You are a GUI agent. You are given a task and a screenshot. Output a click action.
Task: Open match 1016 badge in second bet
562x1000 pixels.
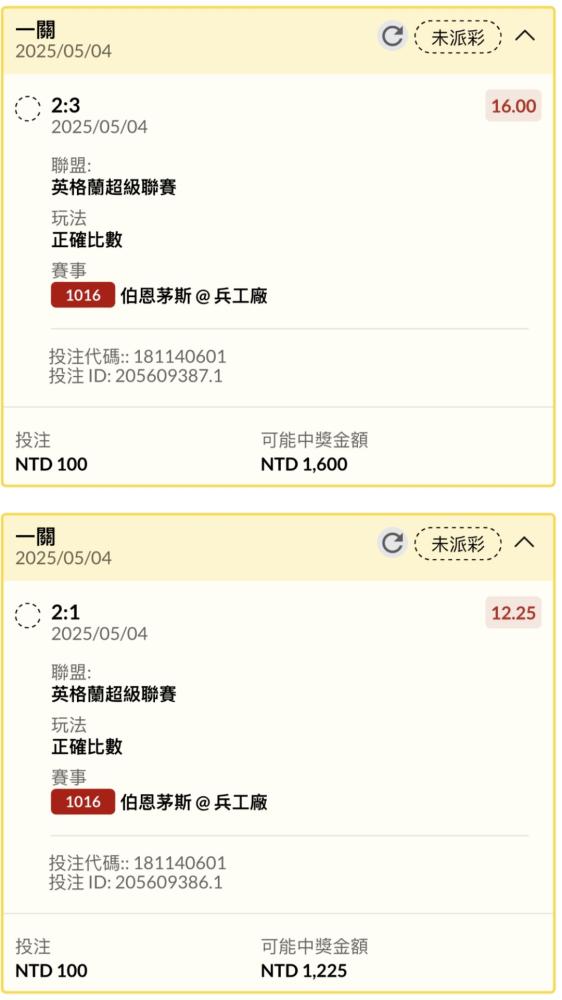(83, 802)
